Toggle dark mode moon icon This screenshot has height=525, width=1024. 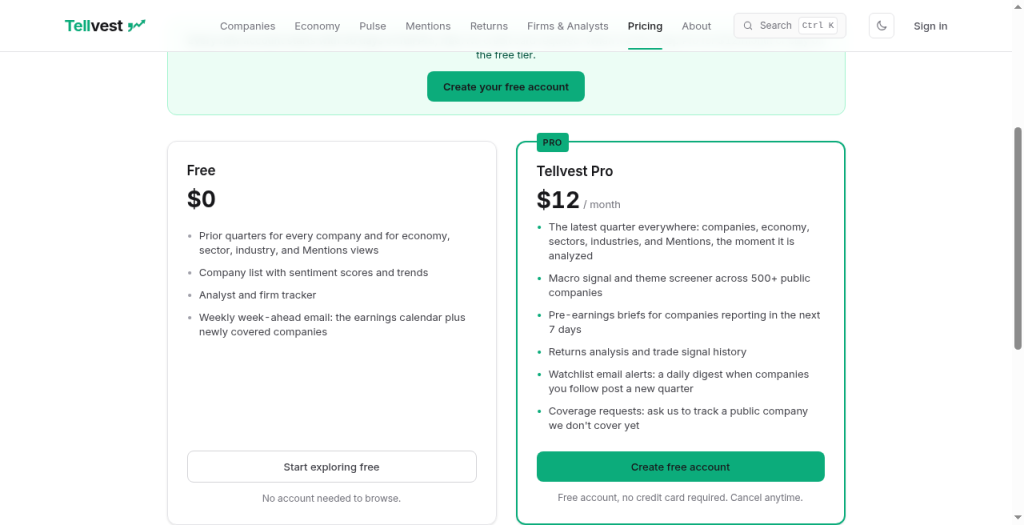click(x=881, y=26)
